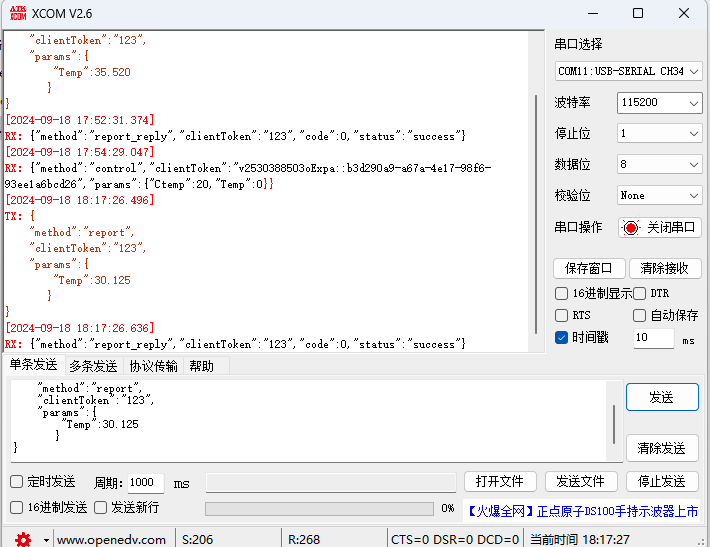Switch to the 多条发送 tab

(93, 366)
